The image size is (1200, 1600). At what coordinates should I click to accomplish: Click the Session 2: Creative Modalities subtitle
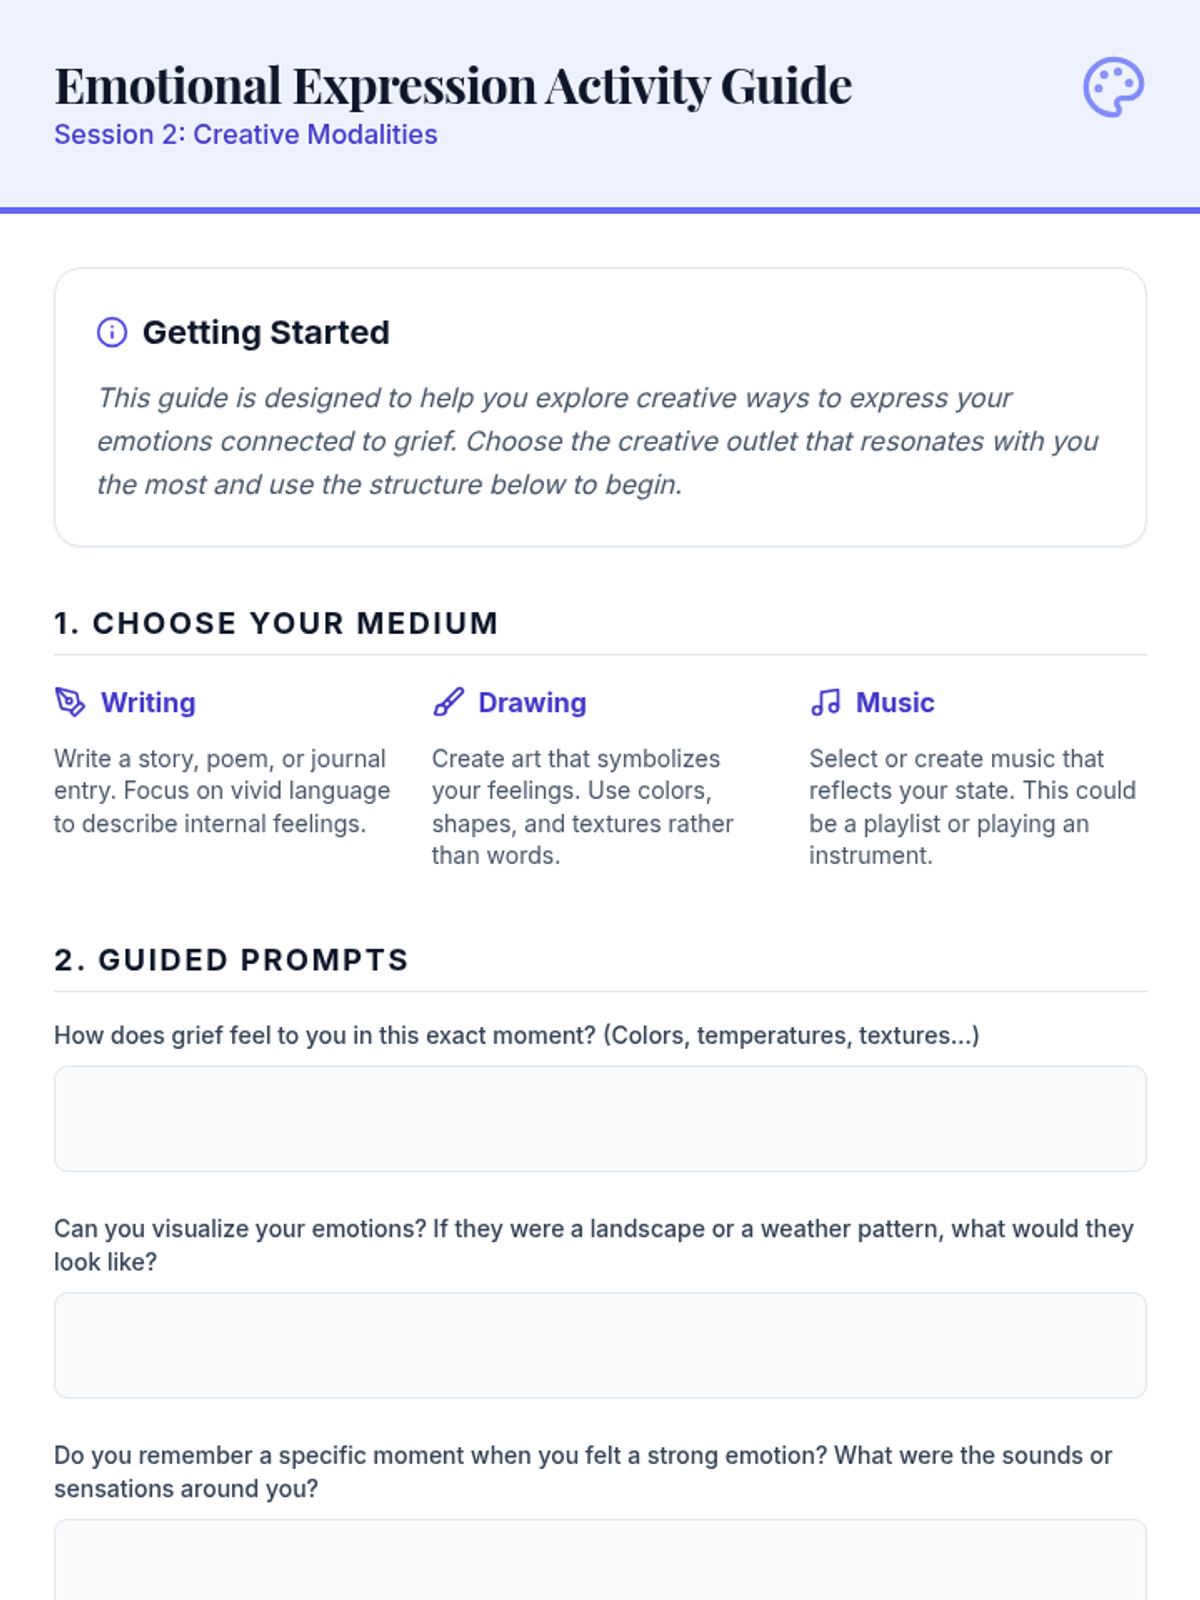click(x=246, y=134)
